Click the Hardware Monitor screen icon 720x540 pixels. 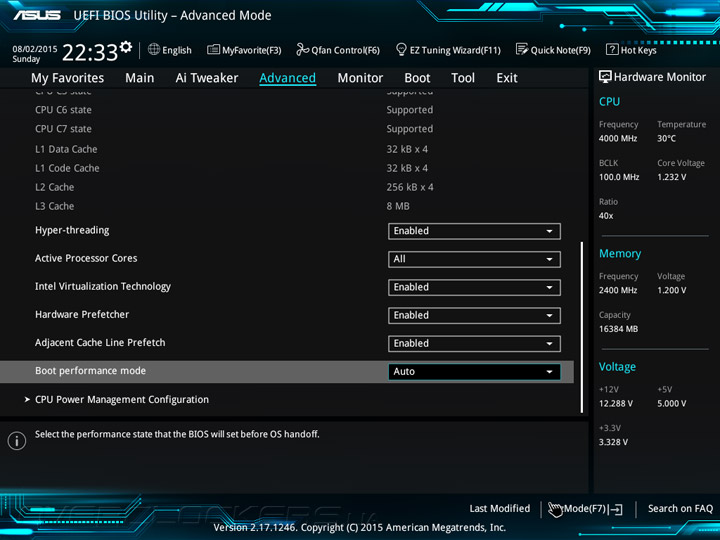point(605,77)
